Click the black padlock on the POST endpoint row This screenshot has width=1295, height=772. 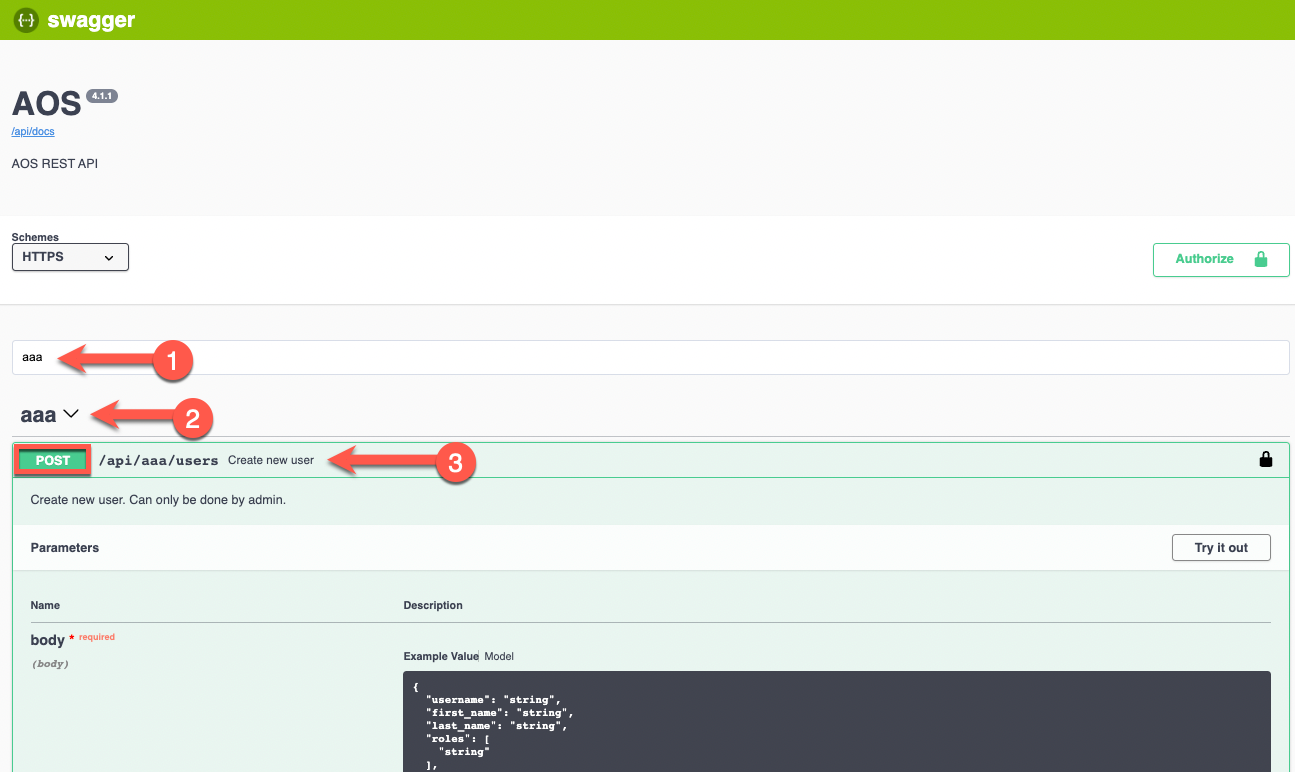(x=1265, y=458)
